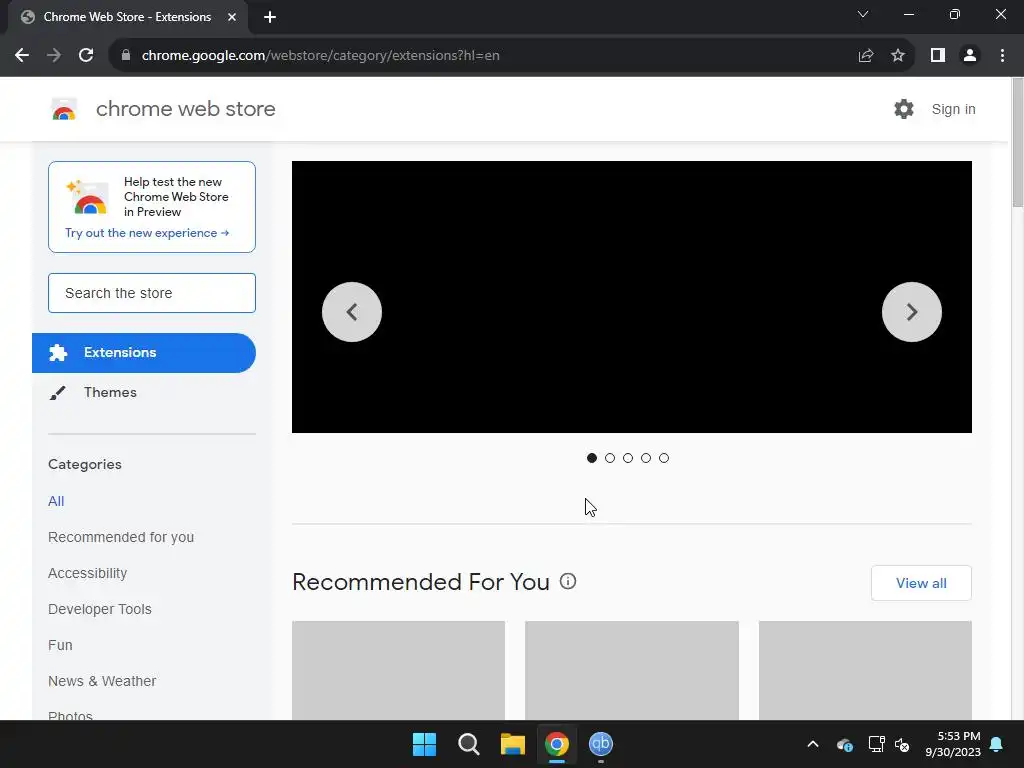This screenshot has height=768, width=1024.
Task: Click the OneDrive cloud tray icon
Action: [x=844, y=744]
